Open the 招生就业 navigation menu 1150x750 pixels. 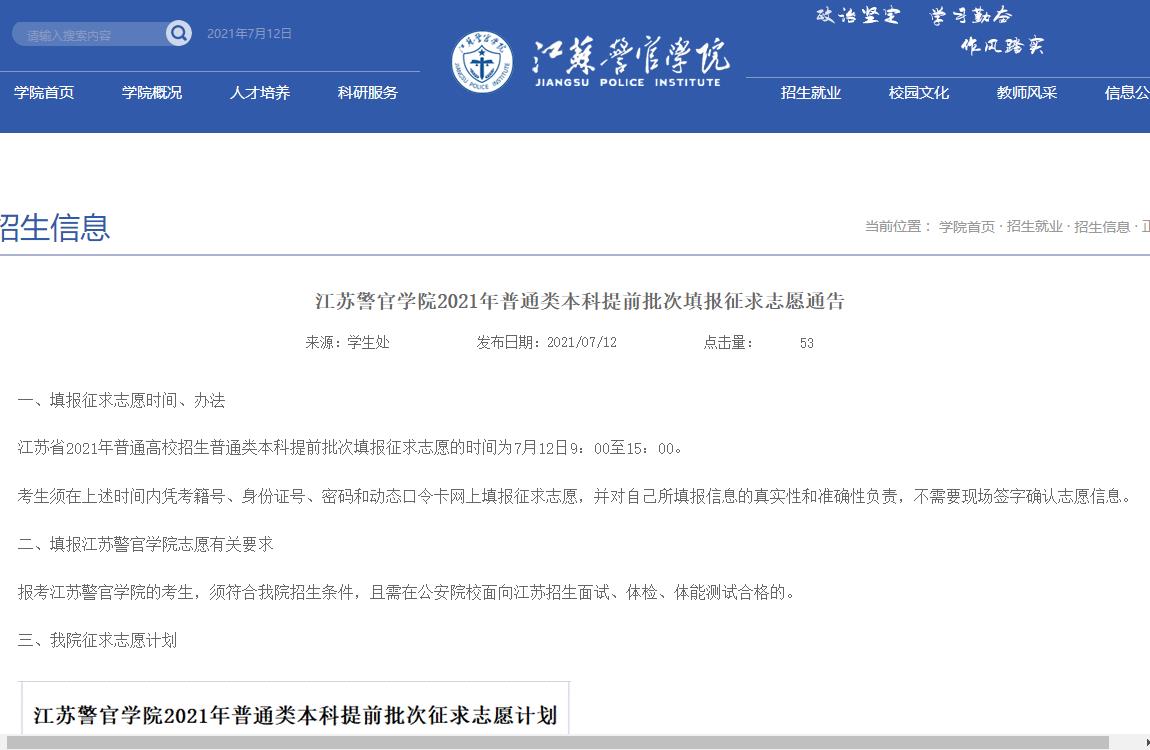(811, 93)
